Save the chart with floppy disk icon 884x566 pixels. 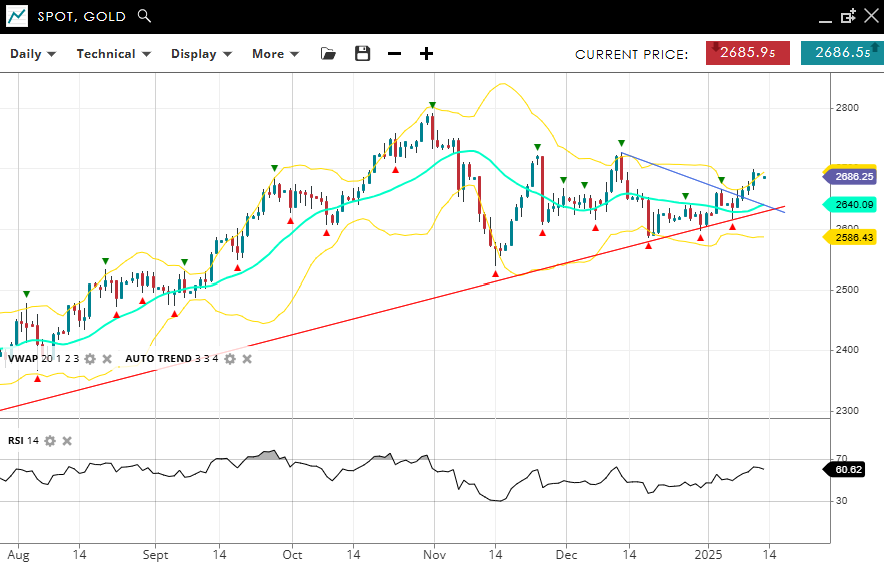[362, 54]
